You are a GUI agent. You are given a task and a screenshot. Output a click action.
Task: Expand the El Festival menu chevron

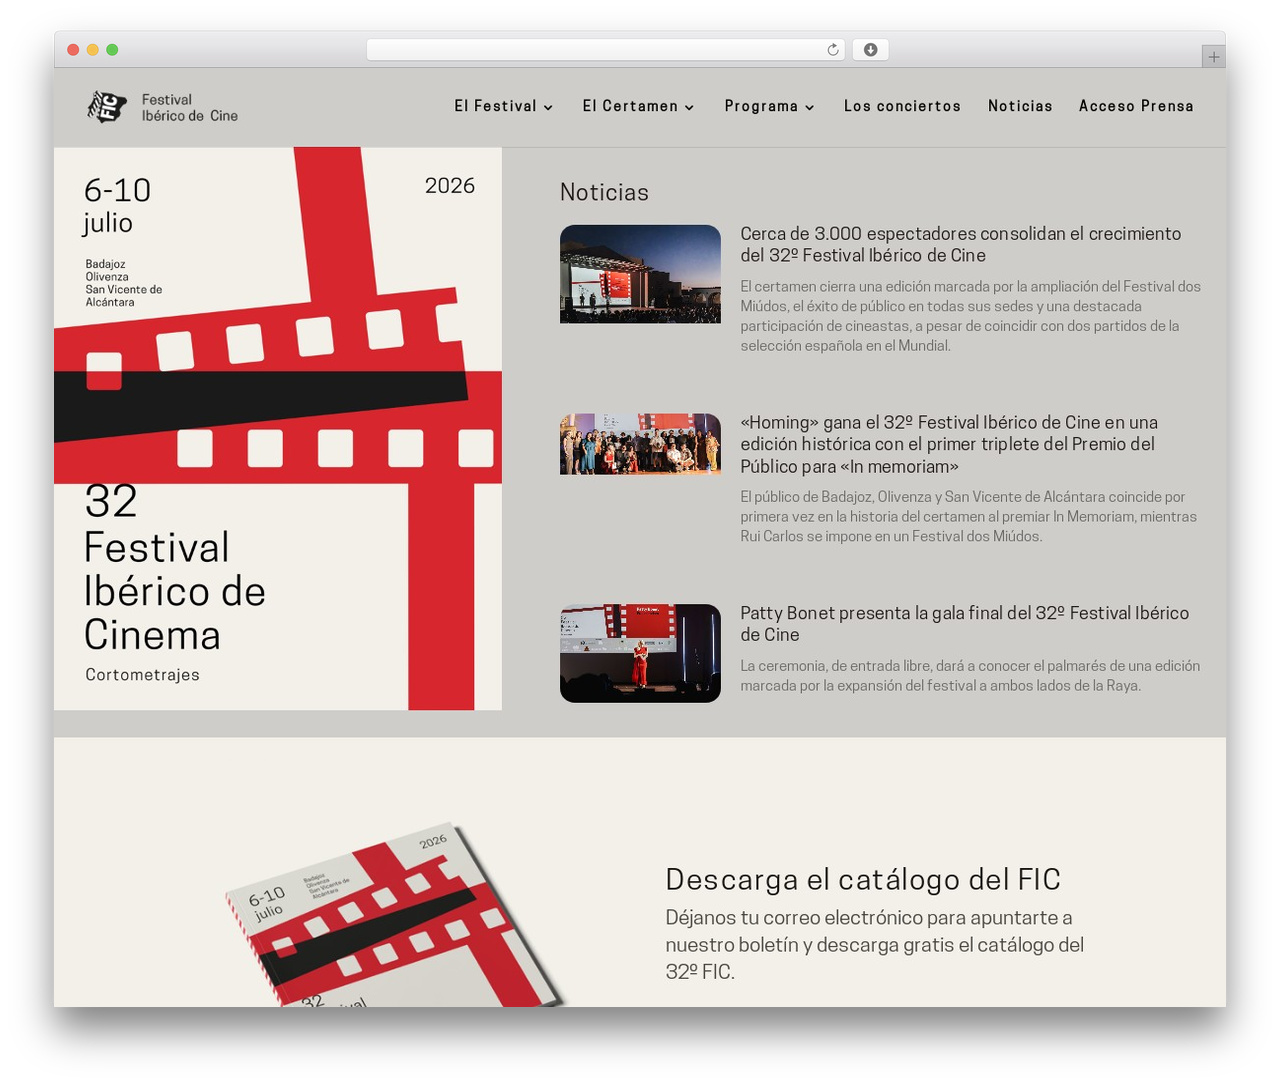click(548, 107)
